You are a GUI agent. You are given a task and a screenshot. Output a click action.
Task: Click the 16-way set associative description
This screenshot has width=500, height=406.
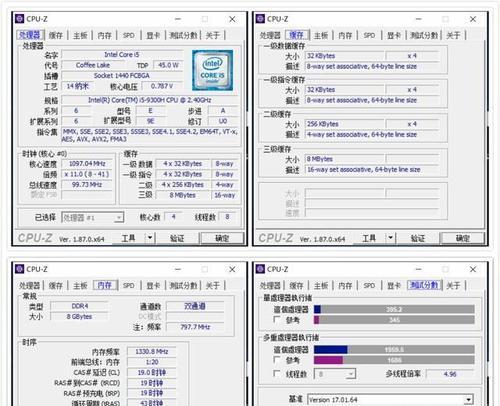pyautogui.click(x=372, y=170)
